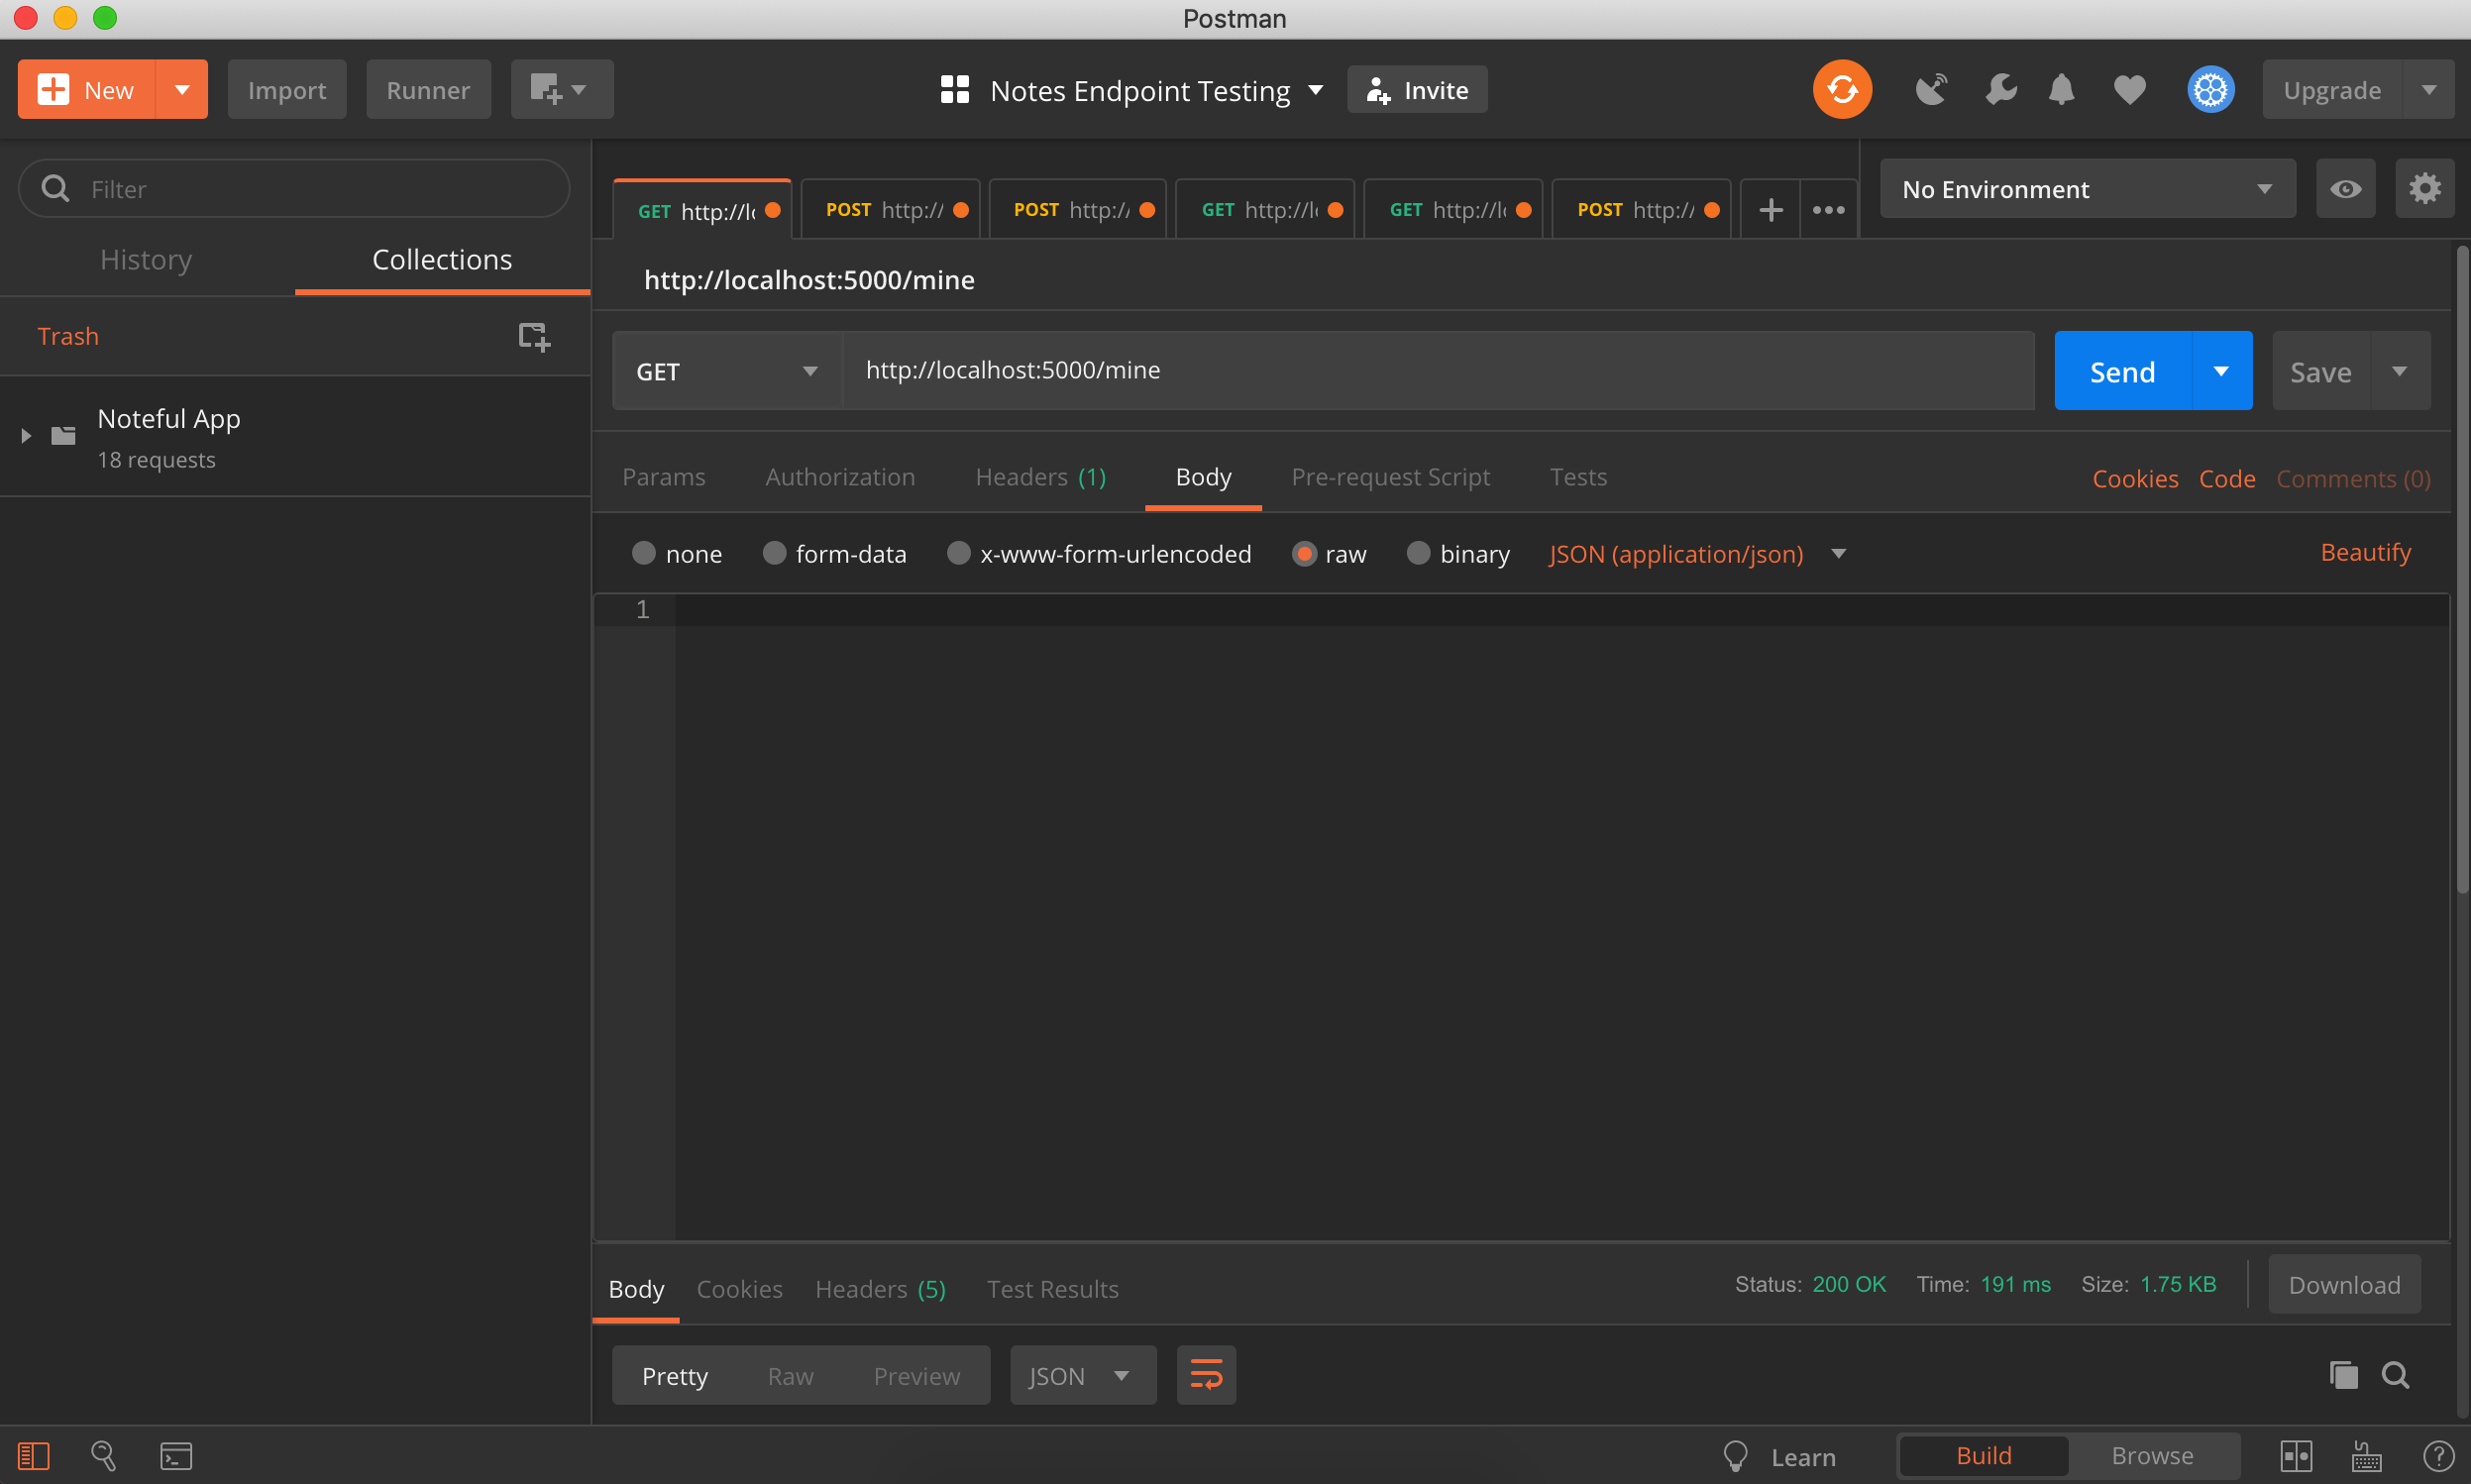Click the Download response button
Screen dimensions: 2471x1484
point(2343,1284)
